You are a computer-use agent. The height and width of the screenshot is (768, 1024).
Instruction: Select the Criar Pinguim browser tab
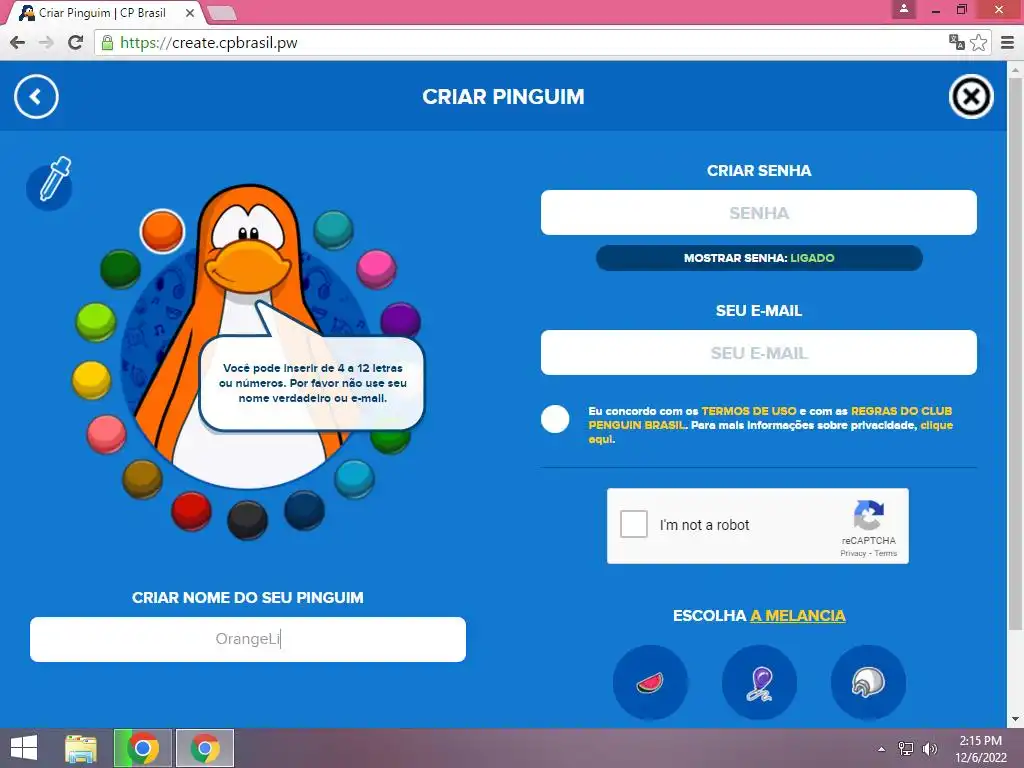click(x=102, y=12)
